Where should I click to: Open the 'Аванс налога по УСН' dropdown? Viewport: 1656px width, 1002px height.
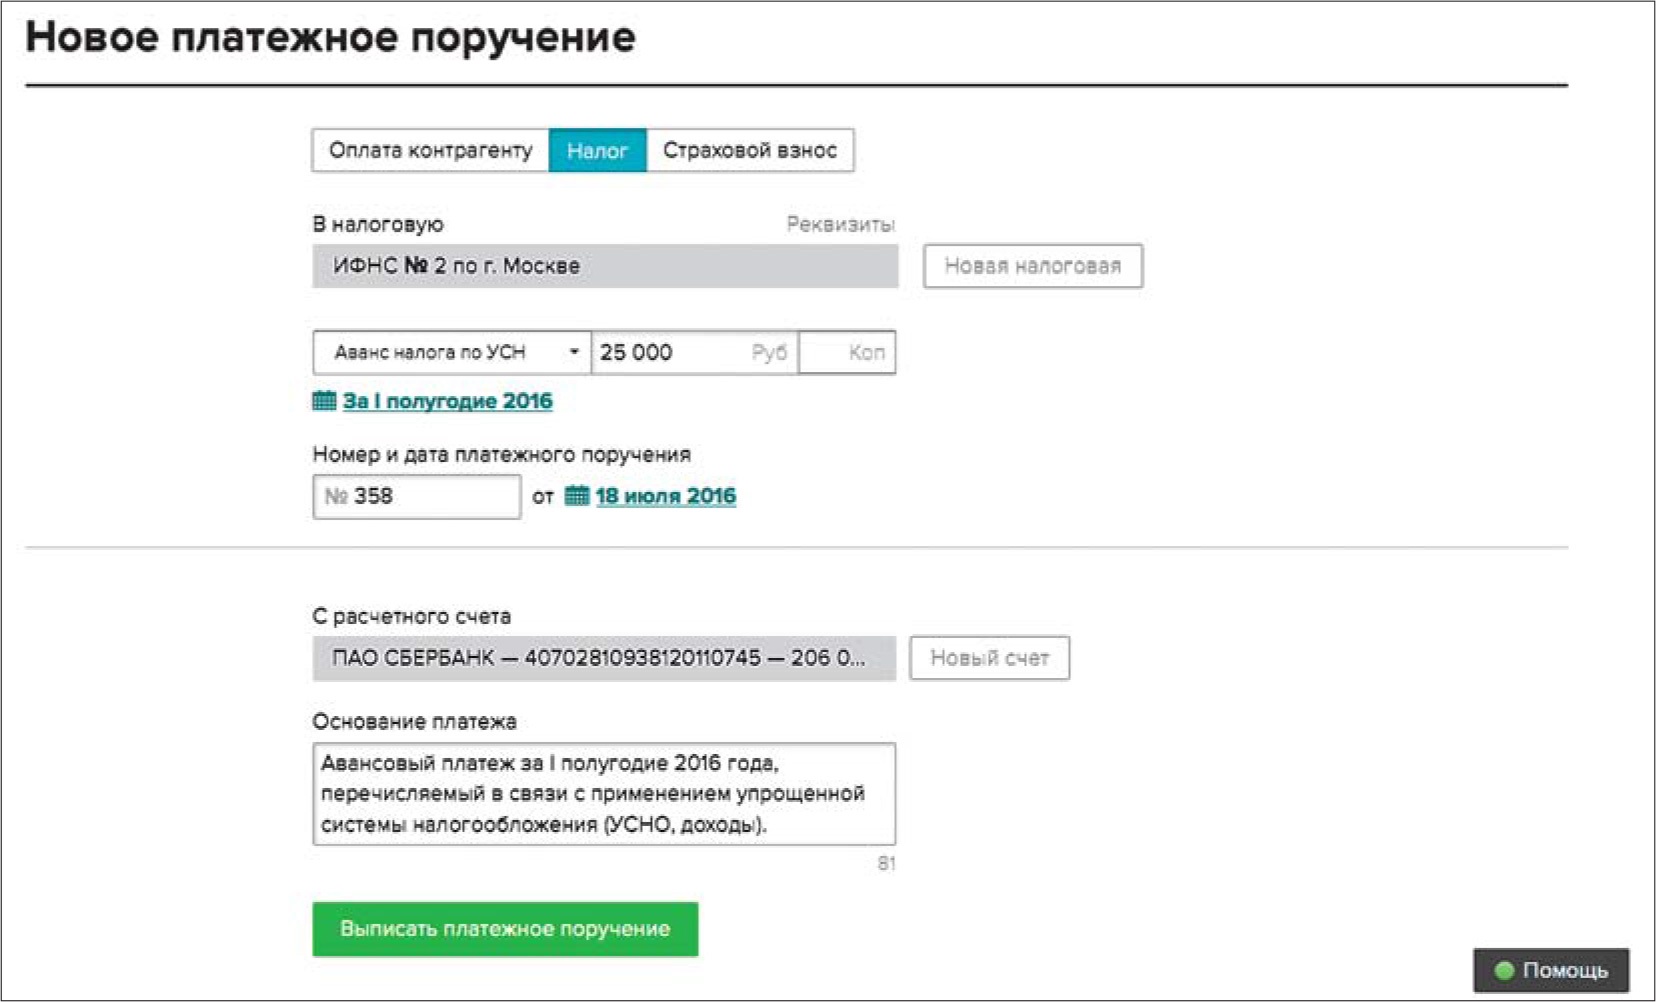pyautogui.click(x=452, y=352)
